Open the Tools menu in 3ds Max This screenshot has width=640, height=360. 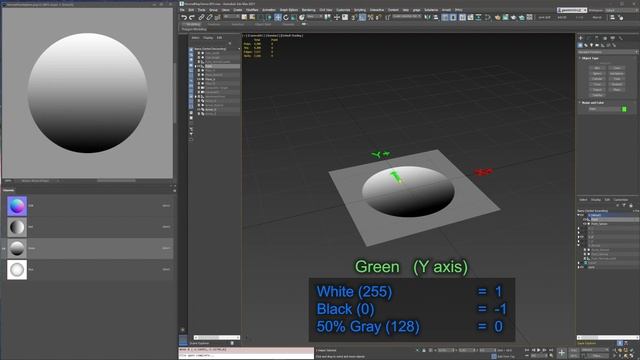202,10
